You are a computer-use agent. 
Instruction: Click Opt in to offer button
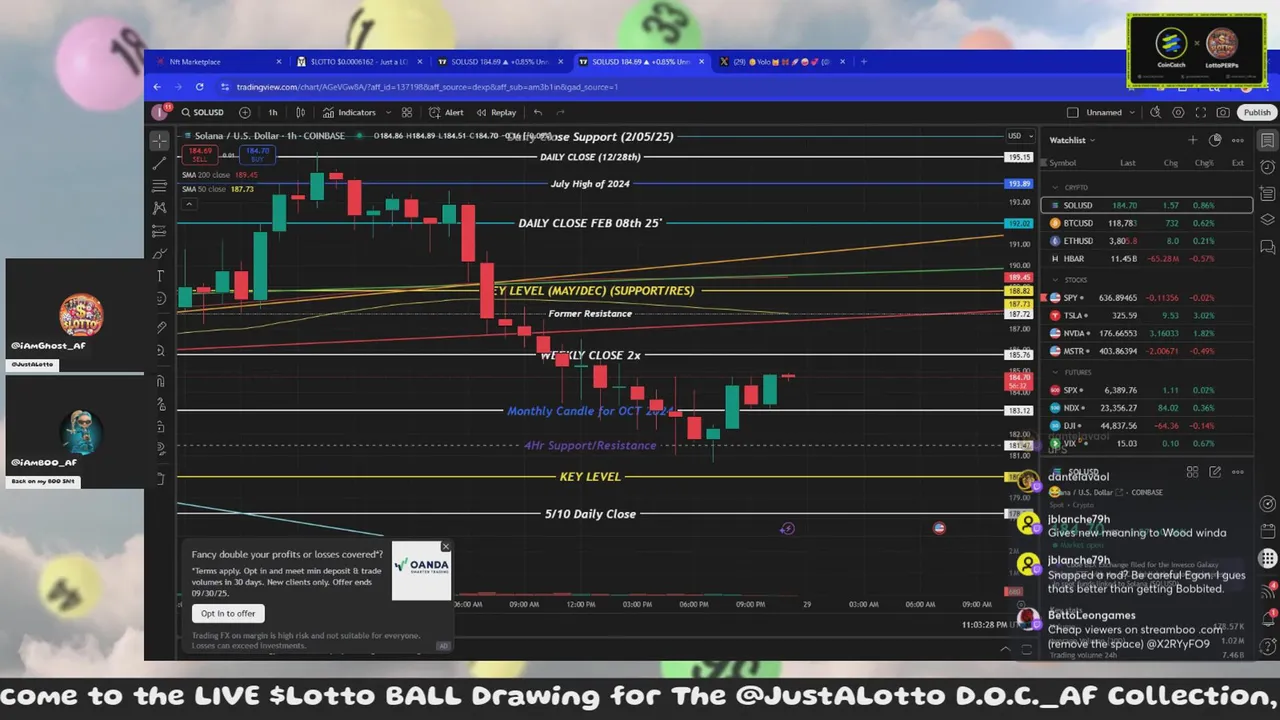coord(228,613)
